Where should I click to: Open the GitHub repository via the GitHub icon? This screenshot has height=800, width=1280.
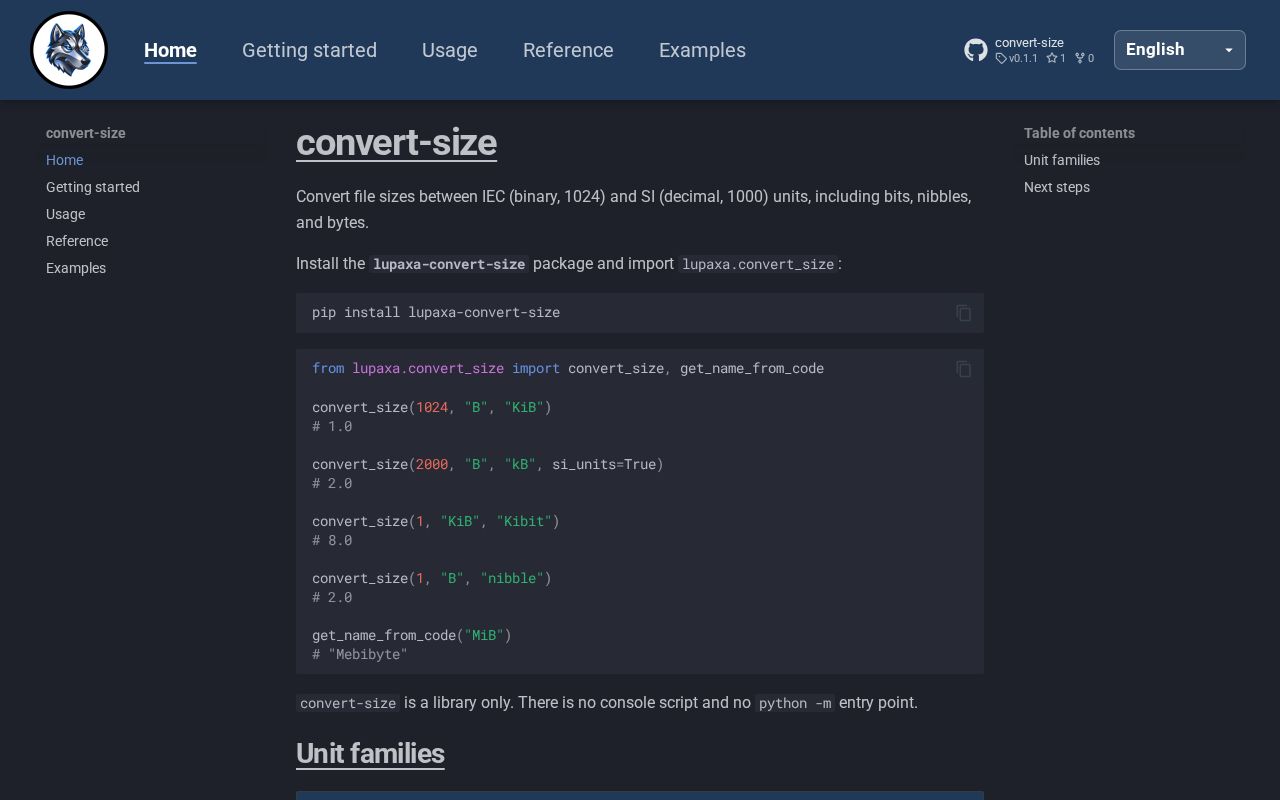click(976, 50)
